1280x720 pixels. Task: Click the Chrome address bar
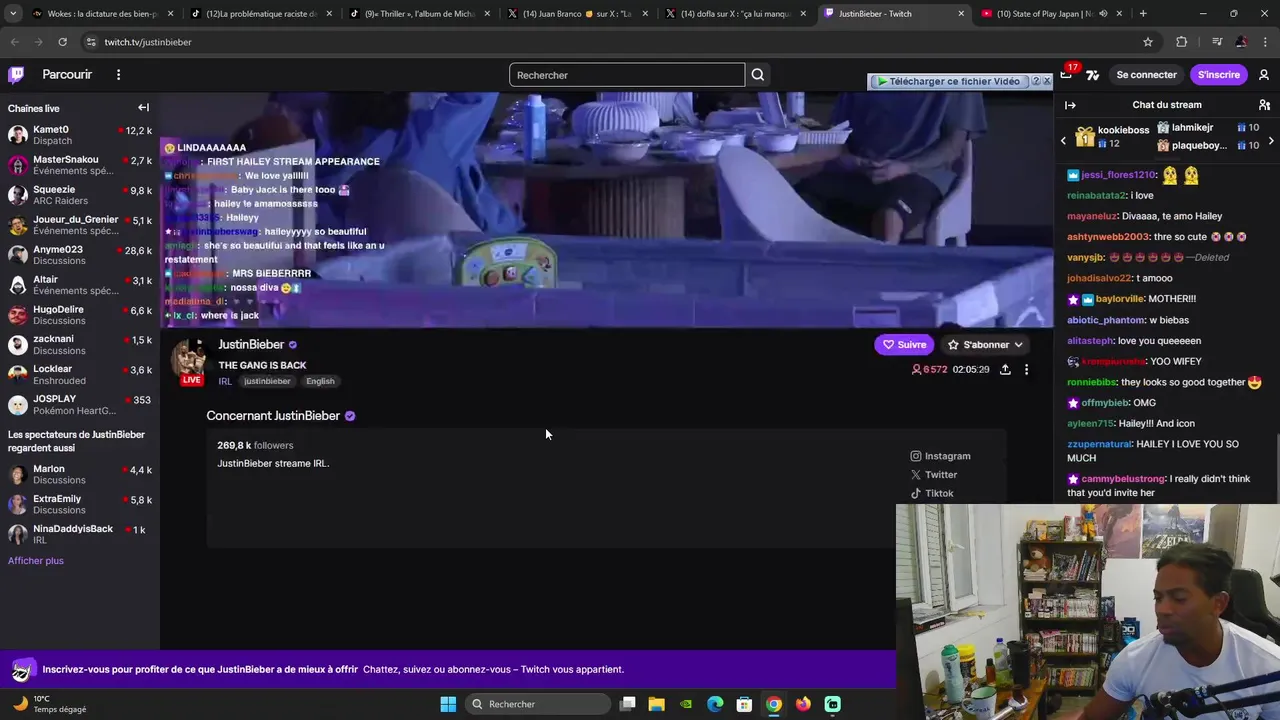pyautogui.click(x=610, y=42)
